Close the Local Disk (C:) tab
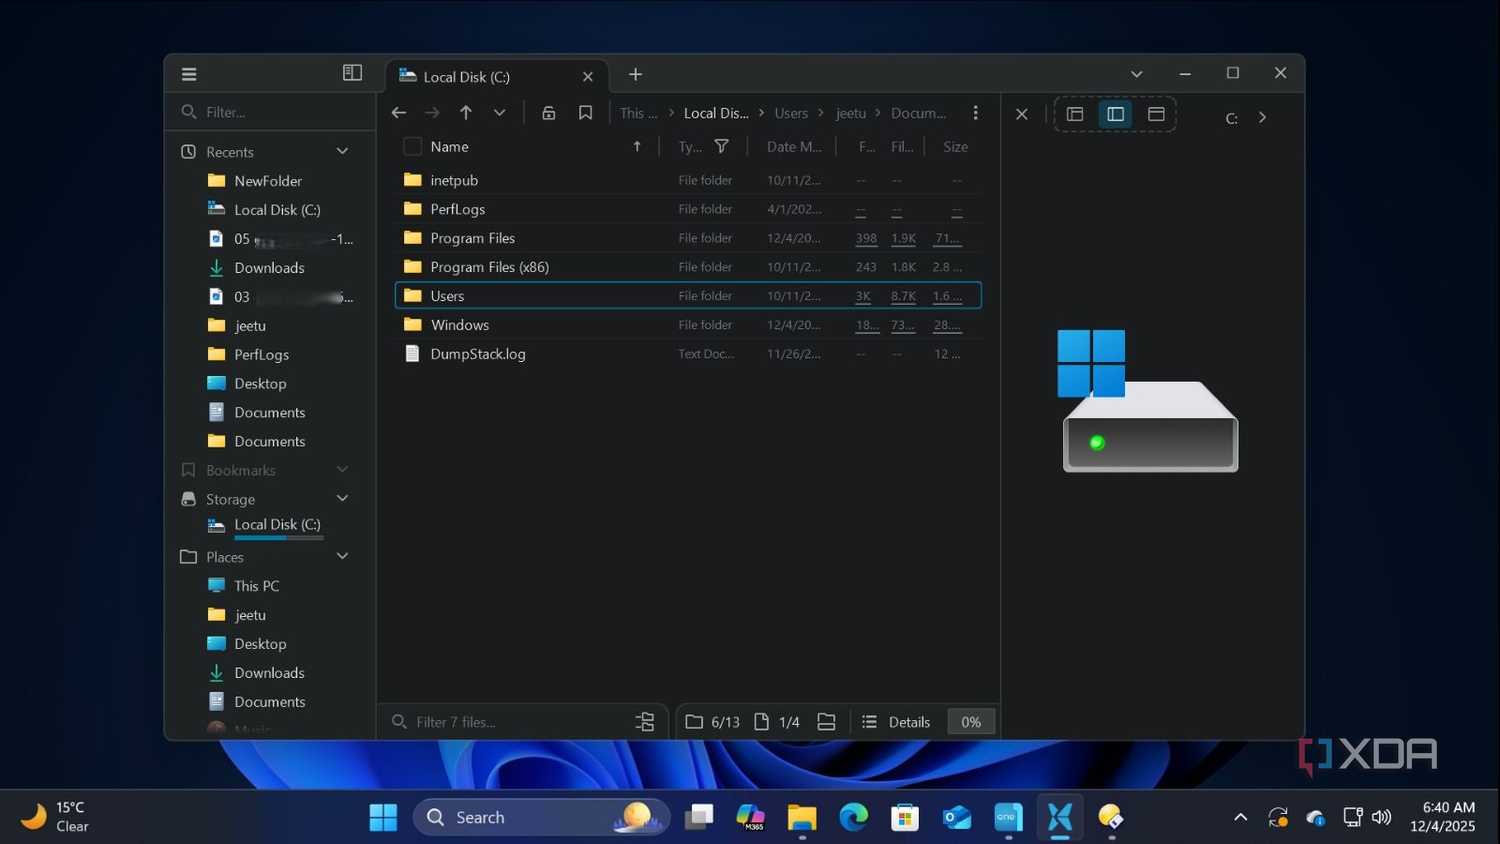The width and height of the screenshot is (1500, 844). pyautogui.click(x=588, y=77)
